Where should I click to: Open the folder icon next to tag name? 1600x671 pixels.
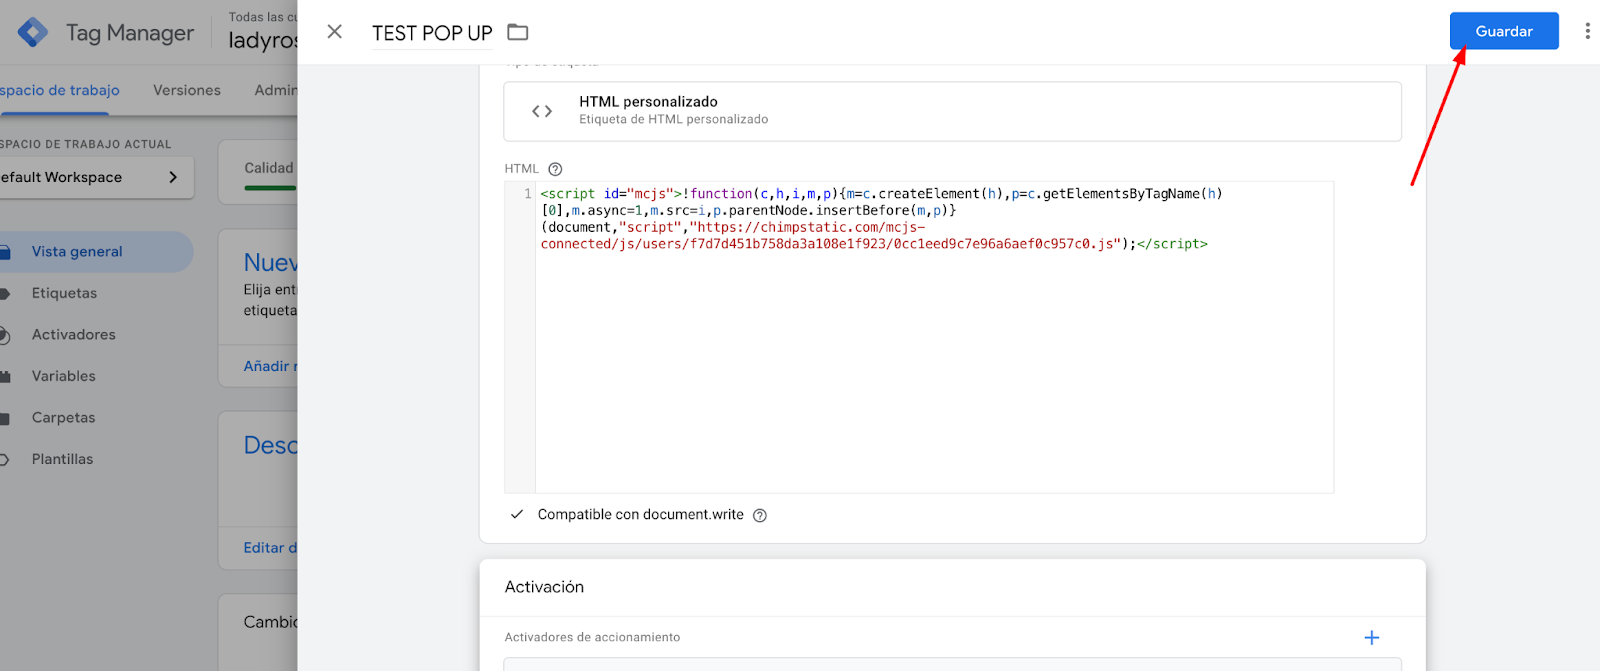(x=517, y=32)
